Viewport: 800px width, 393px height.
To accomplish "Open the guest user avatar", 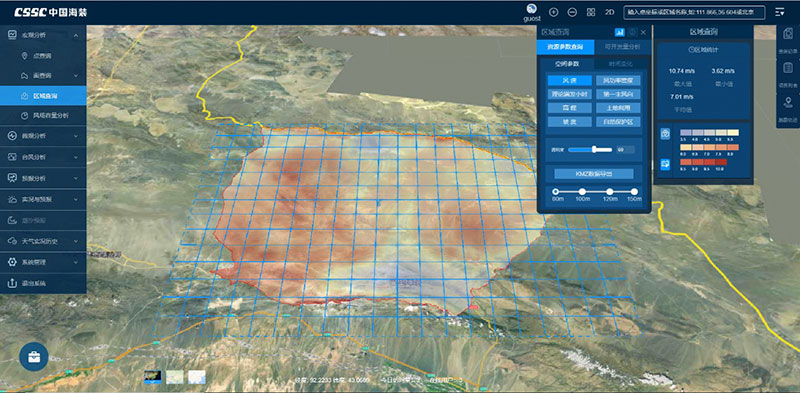I will click(x=532, y=9).
